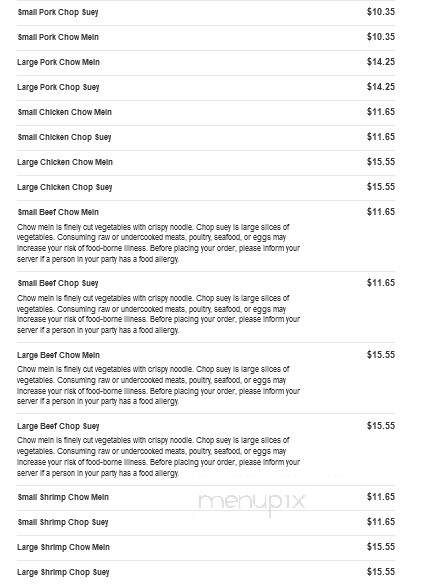Select the Large Beef Chop Suey title
This screenshot has width=431, height=584.
[58, 426]
